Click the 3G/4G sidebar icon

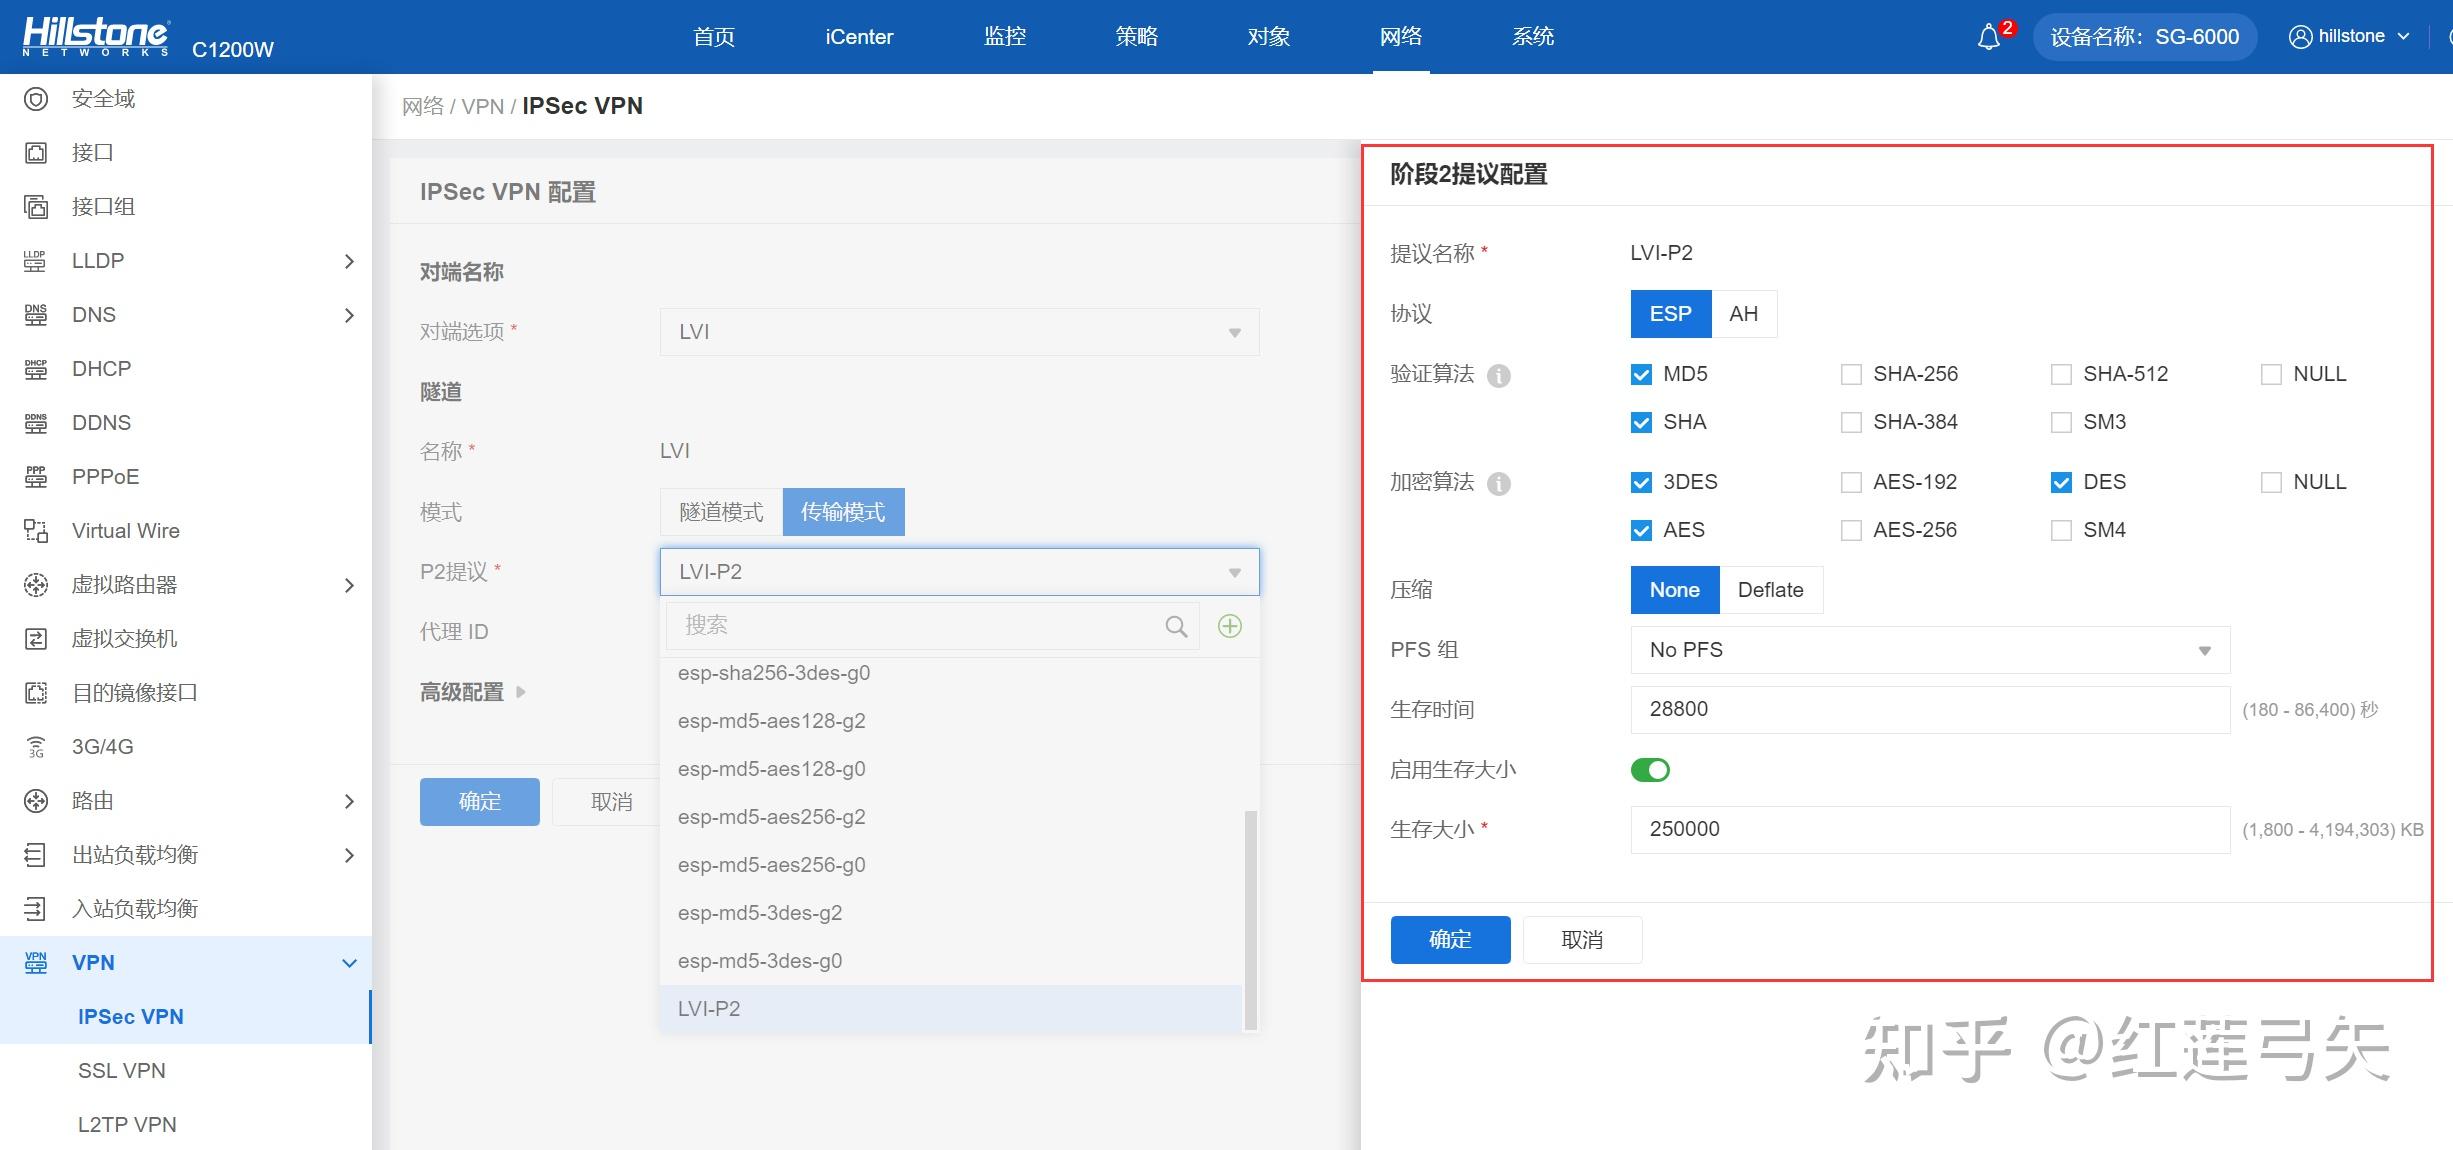tap(35, 746)
